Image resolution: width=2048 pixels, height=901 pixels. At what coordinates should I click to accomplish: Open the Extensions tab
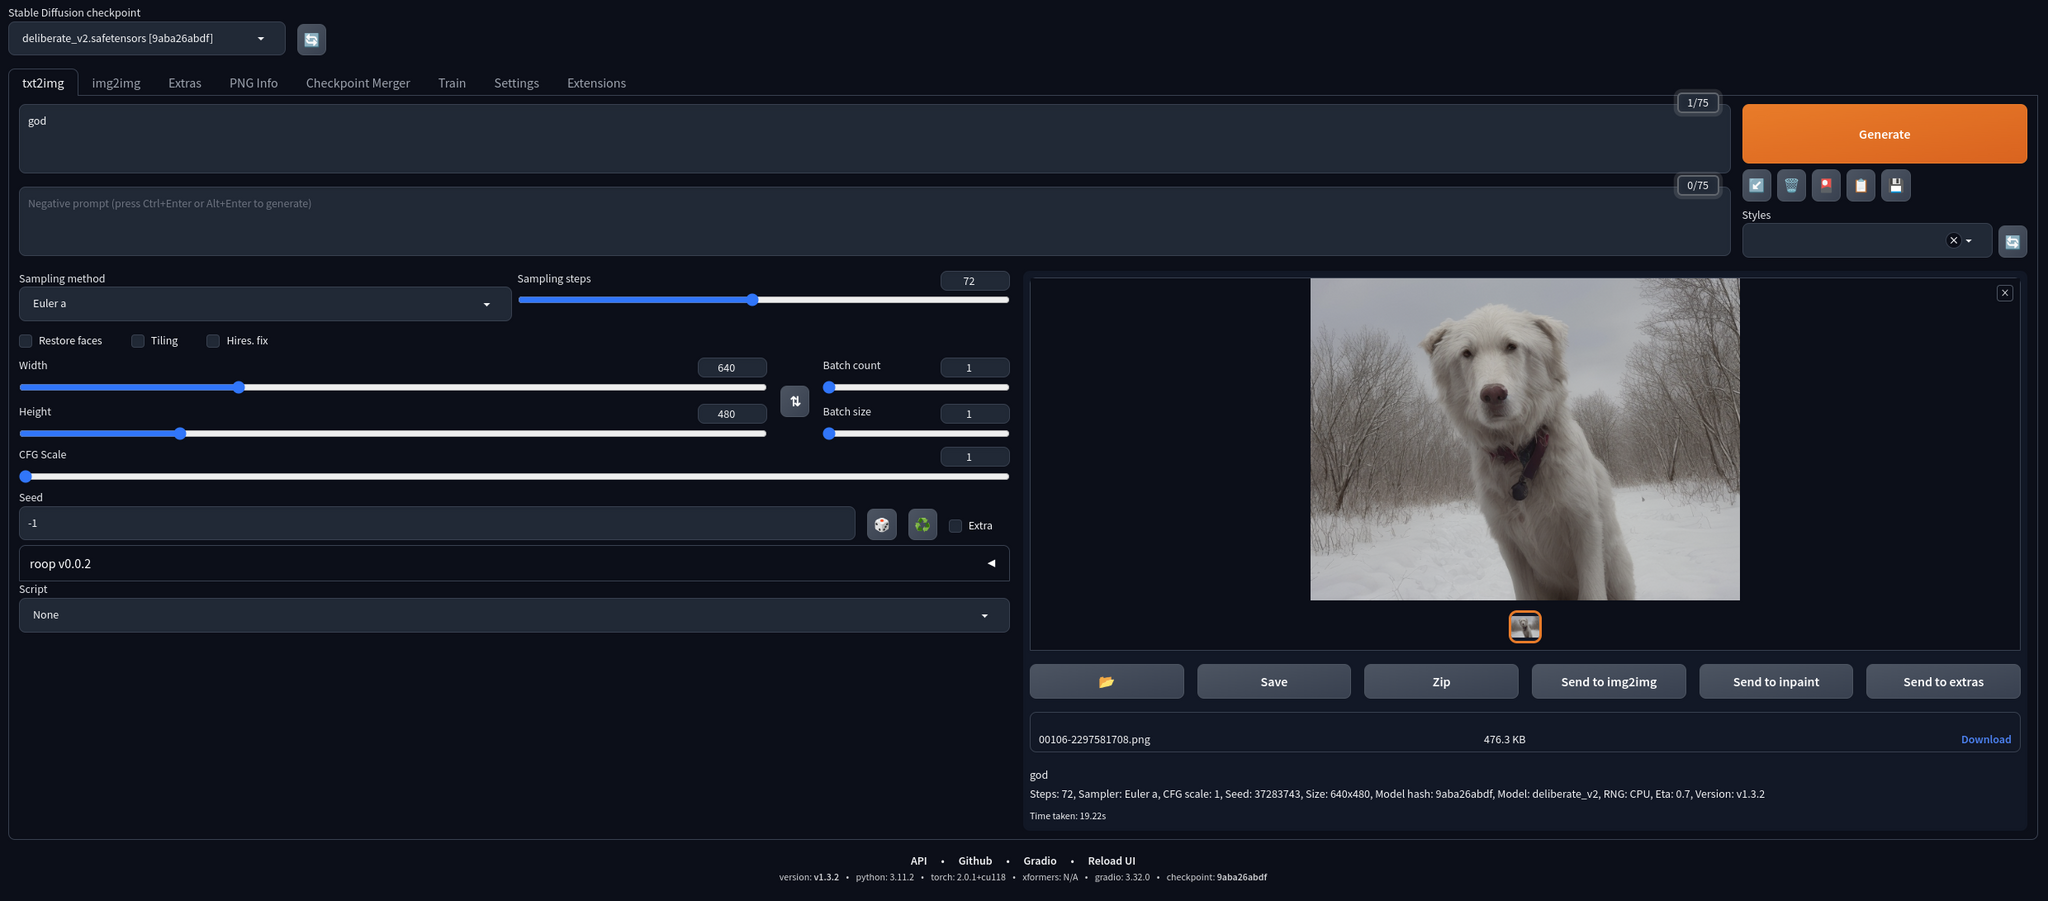[596, 83]
